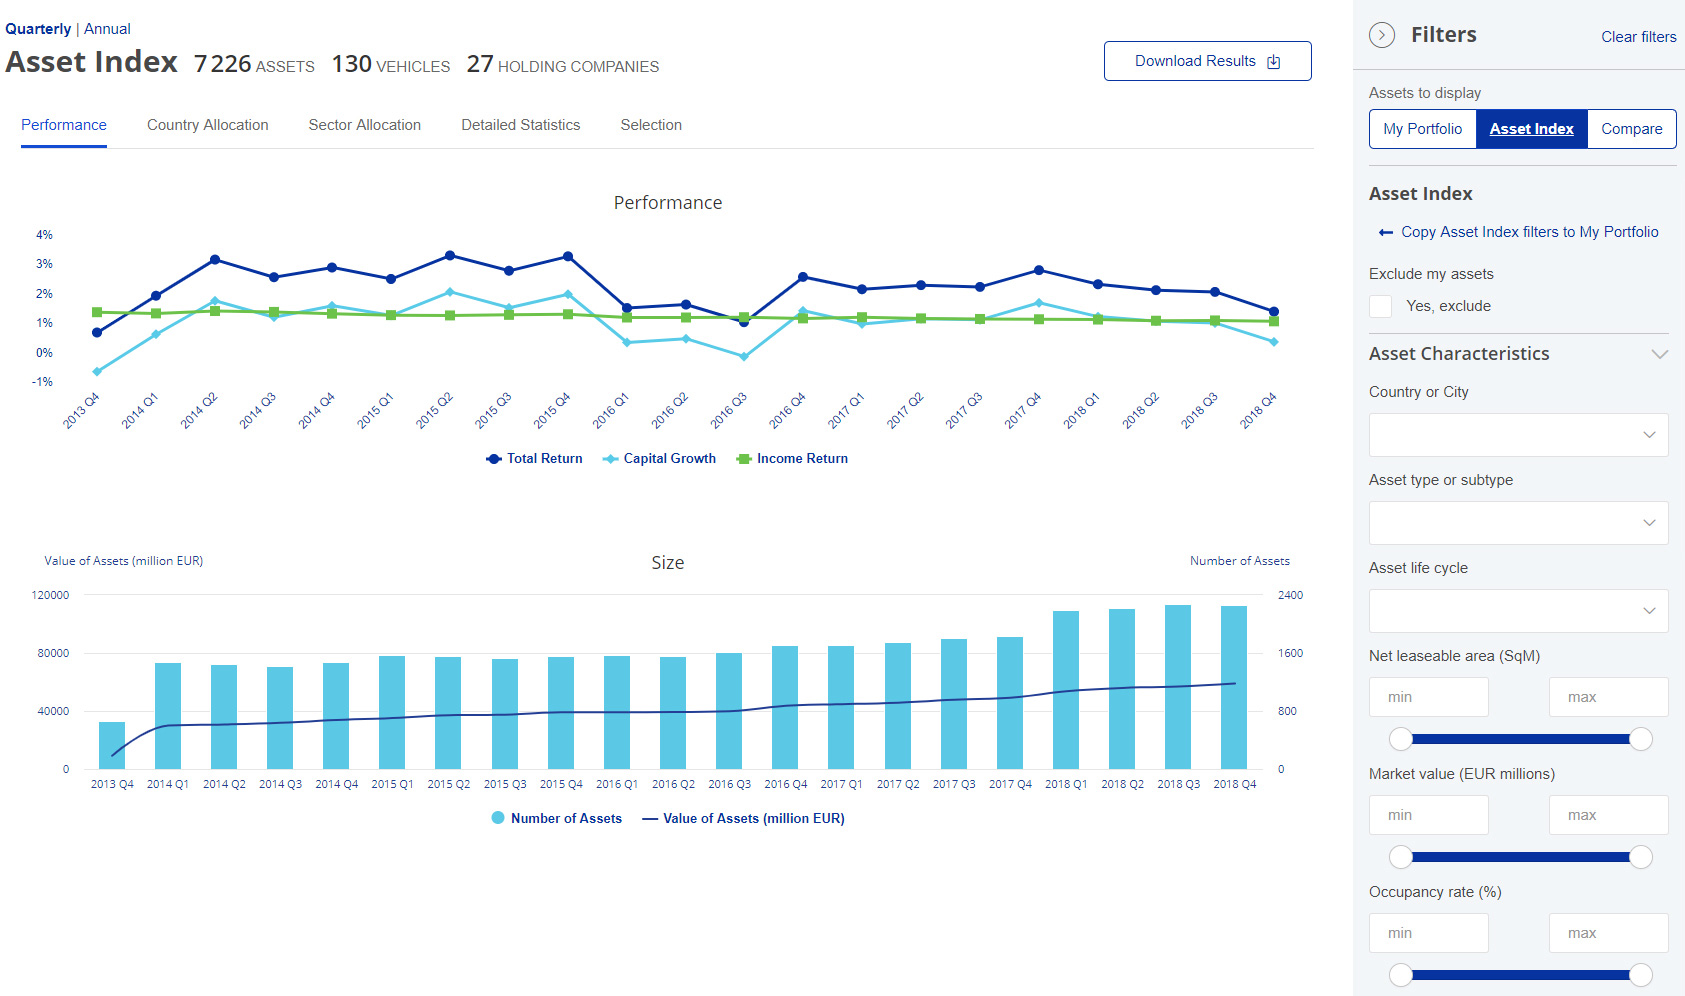Select Compare display option

(1632, 129)
